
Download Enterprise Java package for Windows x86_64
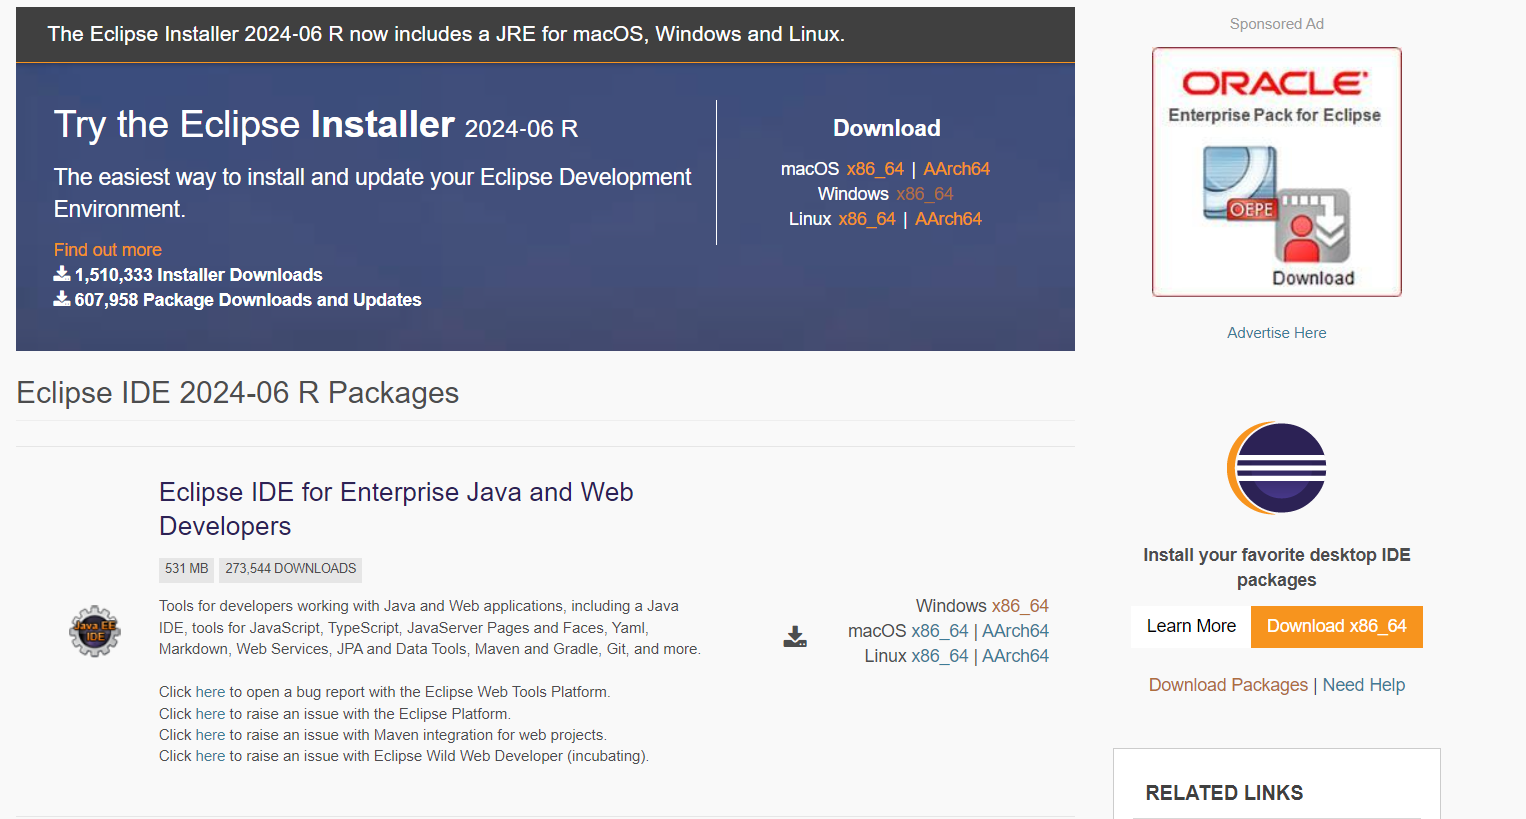(1020, 606)
